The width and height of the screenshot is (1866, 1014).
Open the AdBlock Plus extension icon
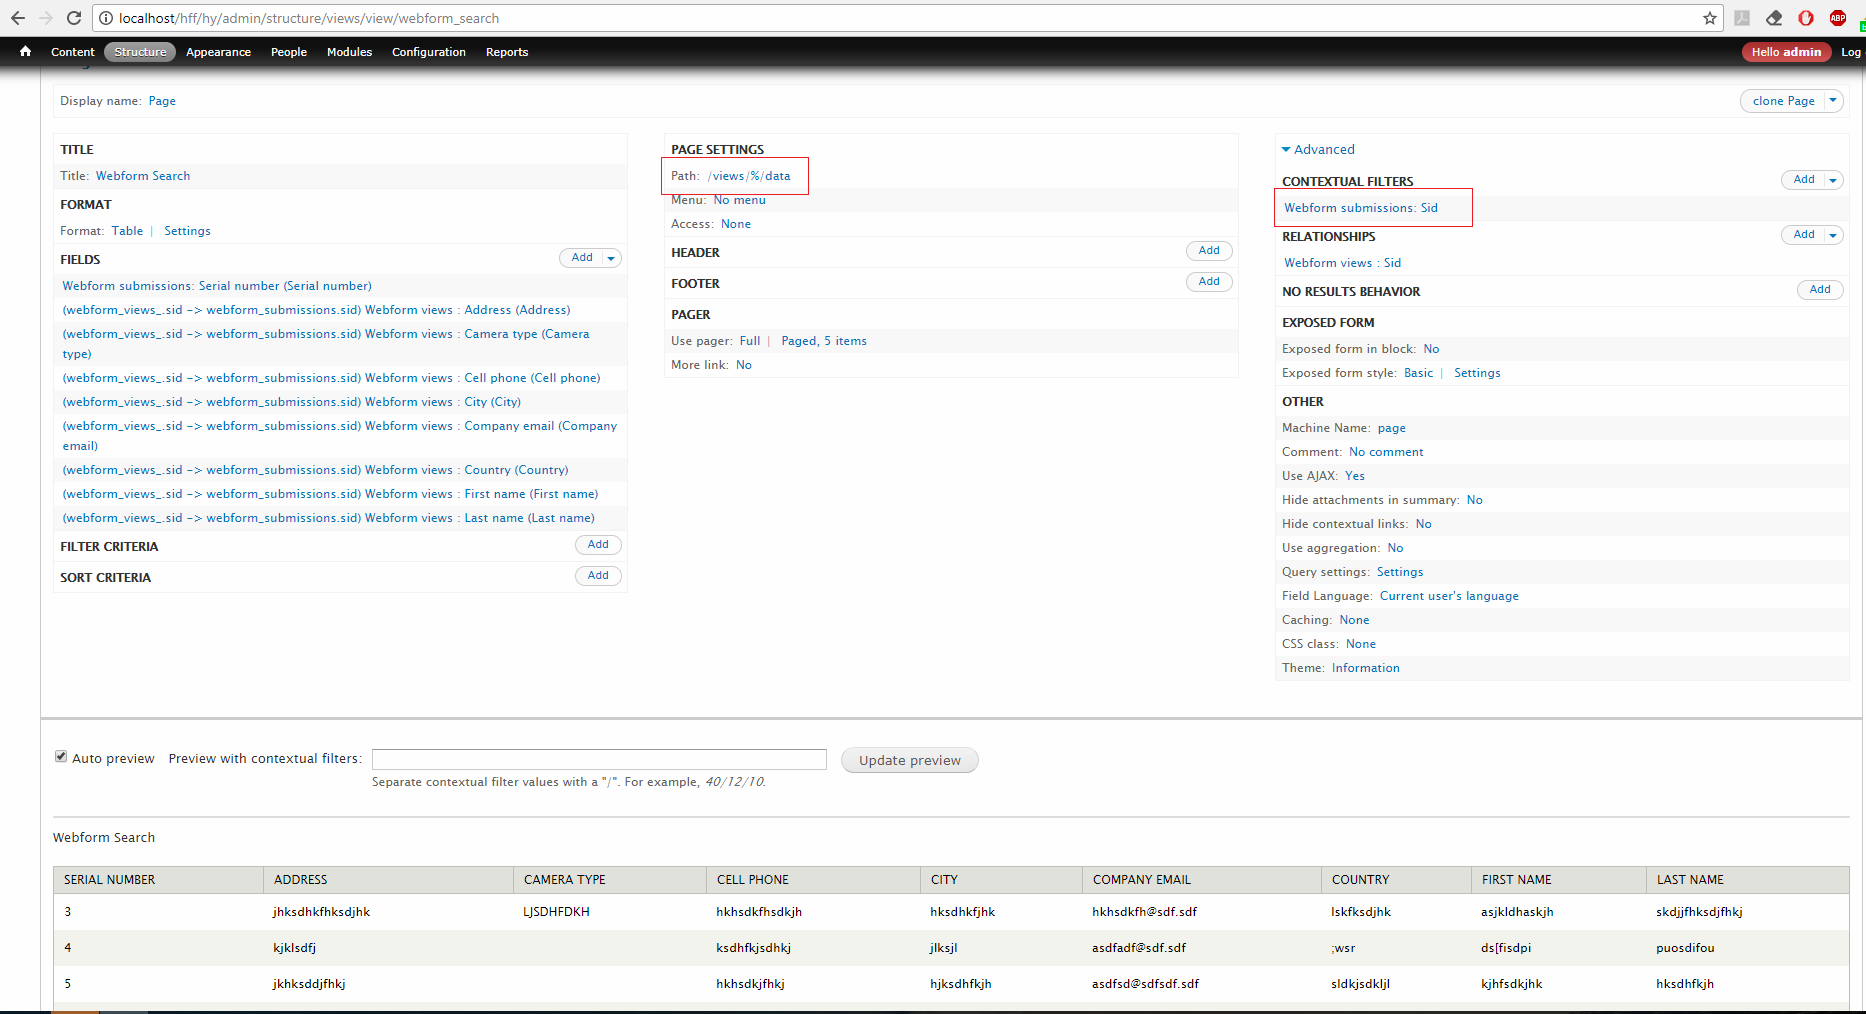point(1838,18)
